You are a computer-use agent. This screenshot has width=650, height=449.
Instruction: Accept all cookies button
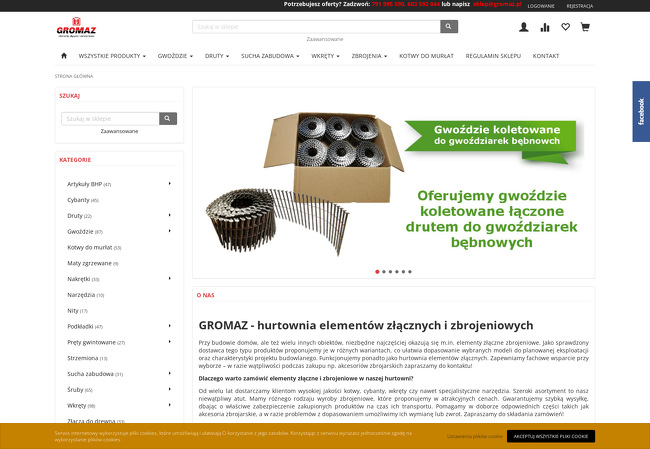tap(551, 436)
